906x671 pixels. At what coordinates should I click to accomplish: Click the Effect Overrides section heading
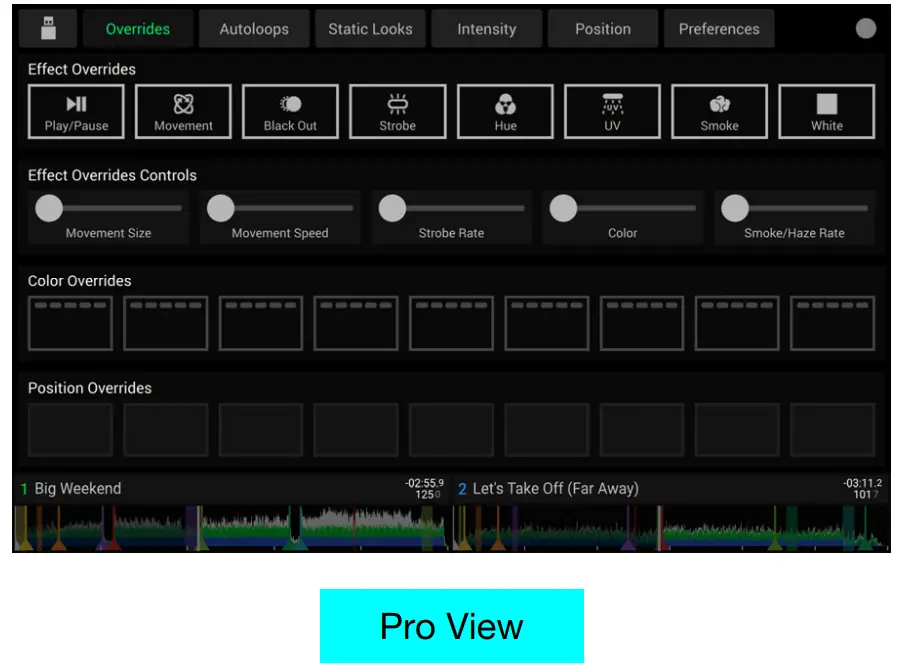coord(81,69)
